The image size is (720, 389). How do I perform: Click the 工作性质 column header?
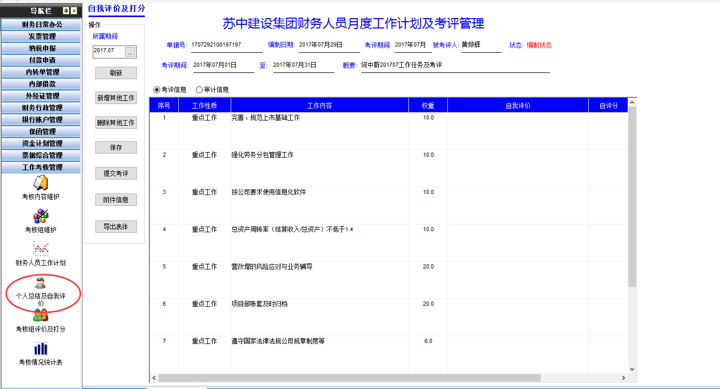204,106
